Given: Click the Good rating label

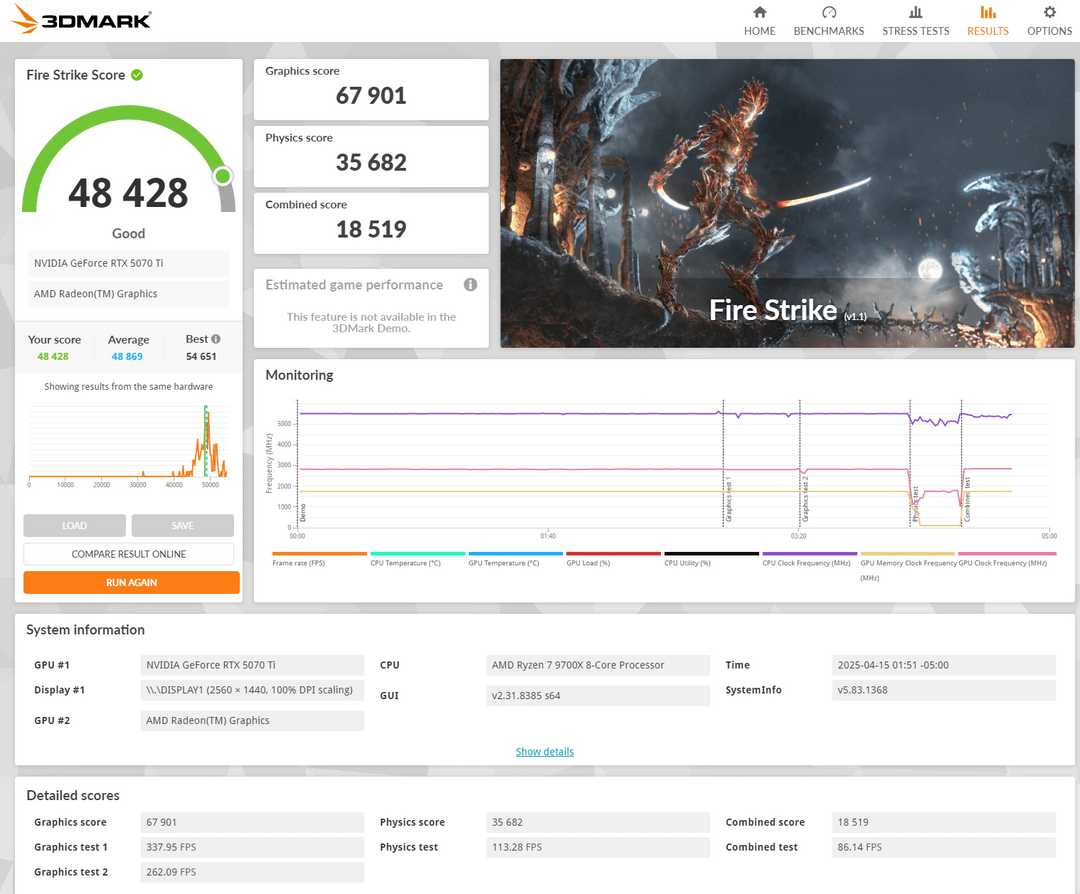Looking at the screenshot, I should tap(129, 233).
